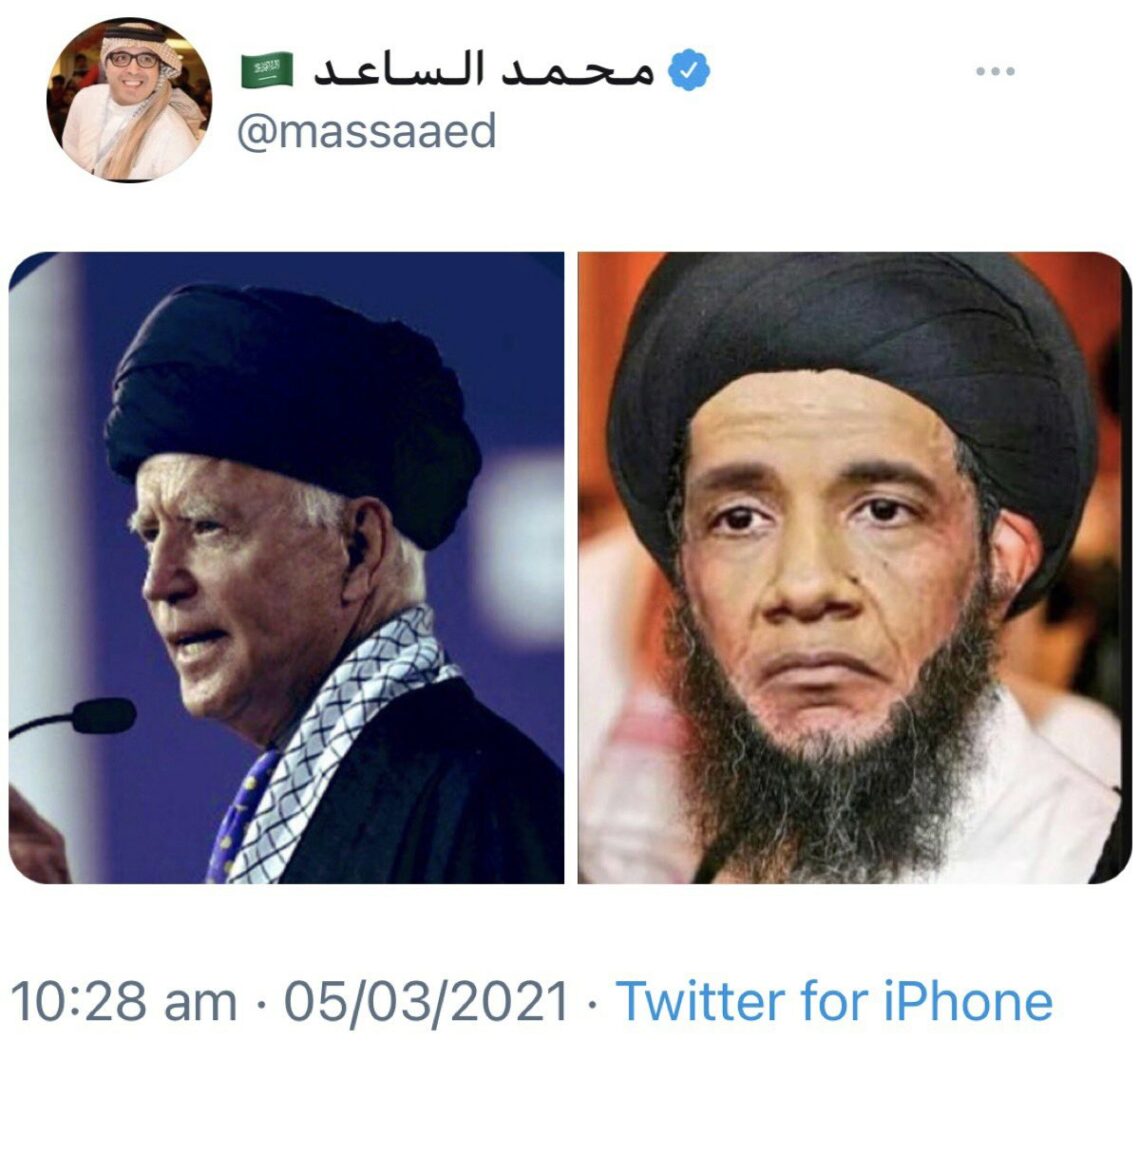
Task: Open the three-dot more options menu
Action: pos(995,72)
